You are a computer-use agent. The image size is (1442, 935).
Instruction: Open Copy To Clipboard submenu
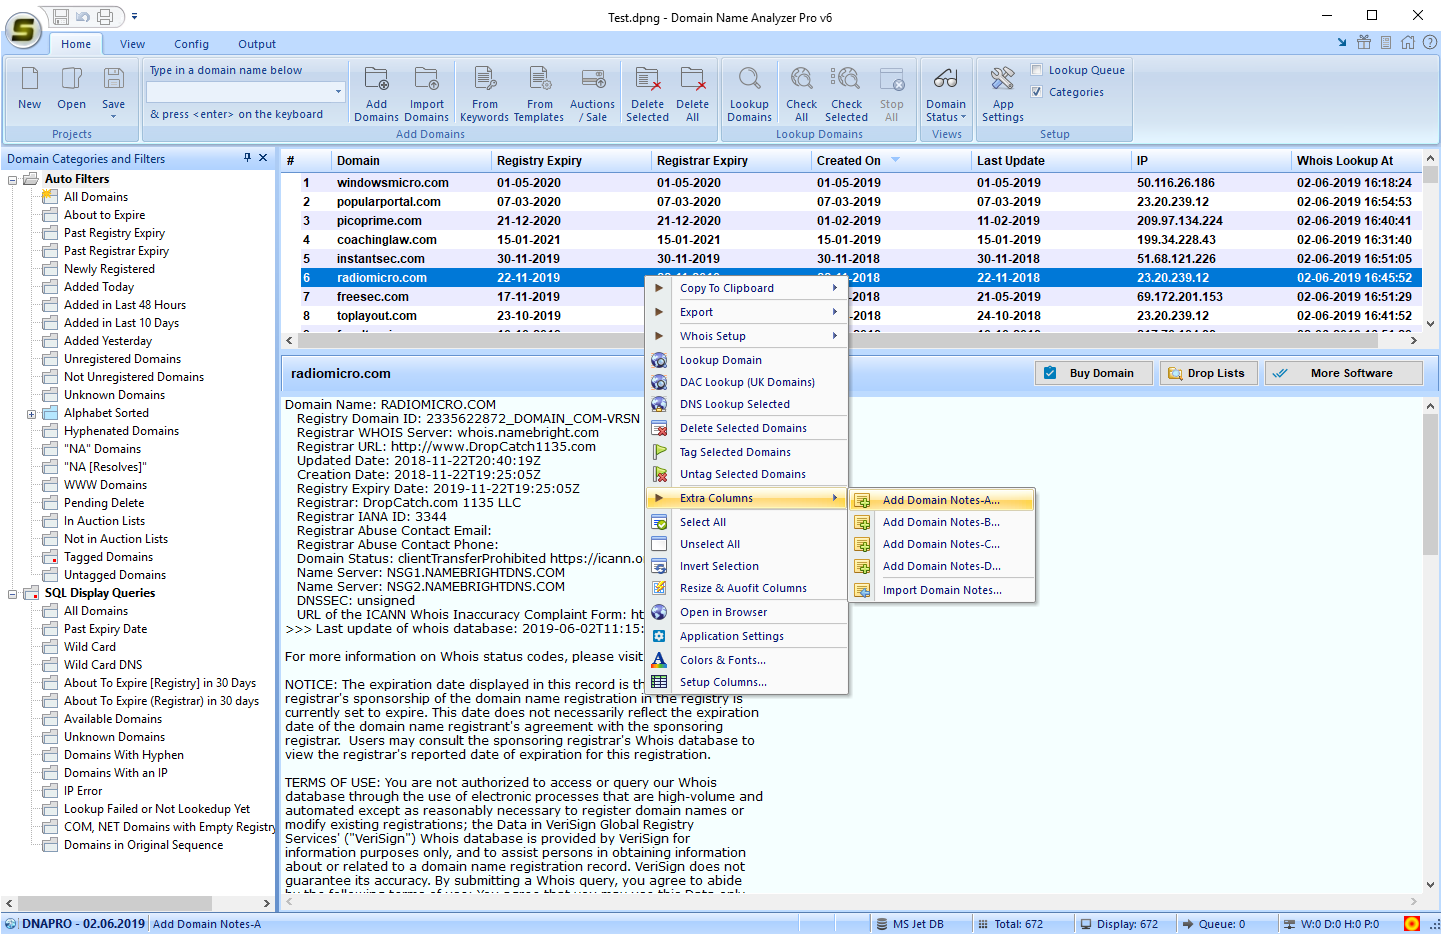point(748,288)
